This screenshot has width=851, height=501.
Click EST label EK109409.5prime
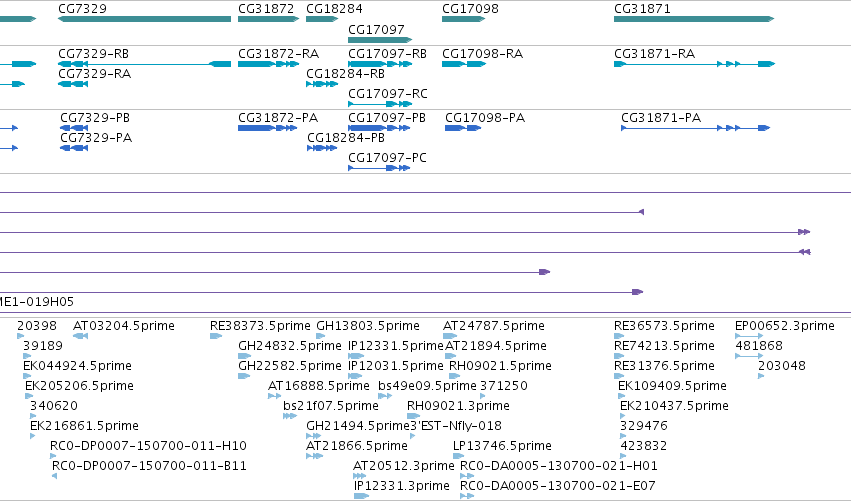tap(672, 386)
